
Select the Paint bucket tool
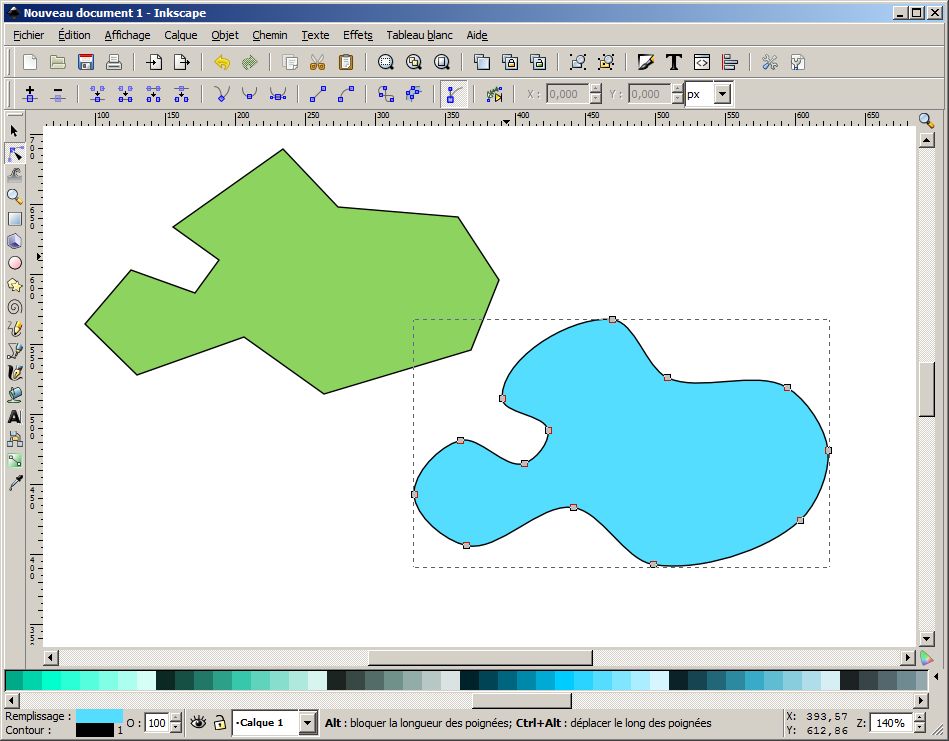point(15,395)
